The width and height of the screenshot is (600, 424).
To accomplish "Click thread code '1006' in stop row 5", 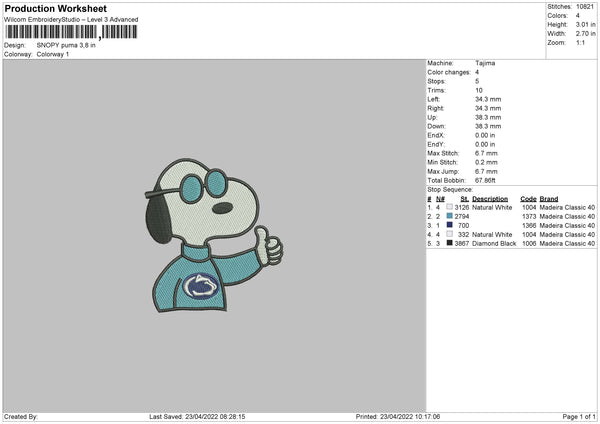I will click(x=529, y=243).
